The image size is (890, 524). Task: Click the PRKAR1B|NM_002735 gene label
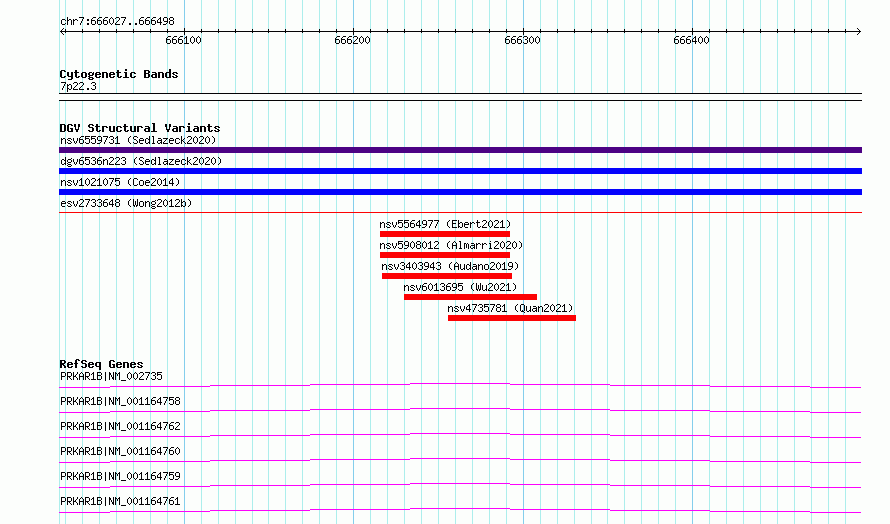click(x=111, y=376)
